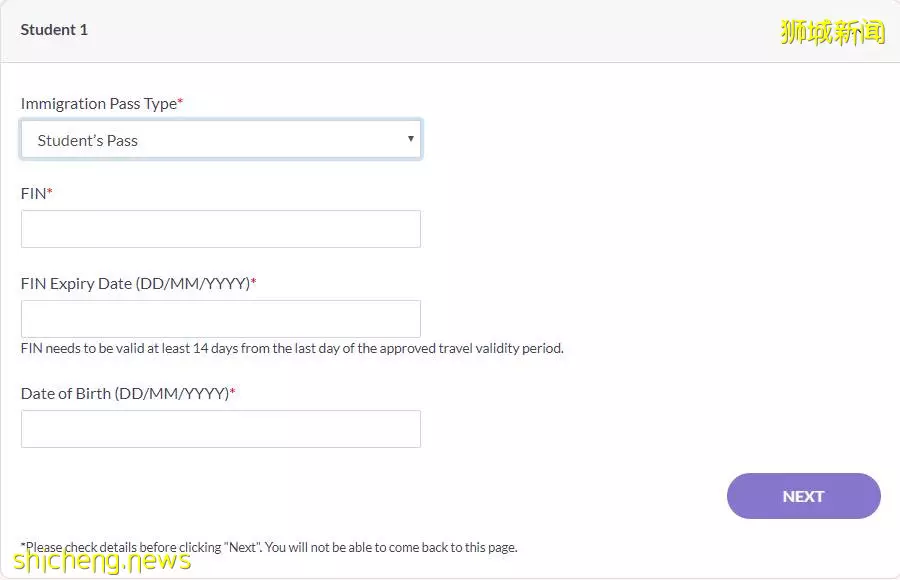Screen dimensions: 900x580
Task: Select the Date of Birth input field
Action: coord(221,429)
